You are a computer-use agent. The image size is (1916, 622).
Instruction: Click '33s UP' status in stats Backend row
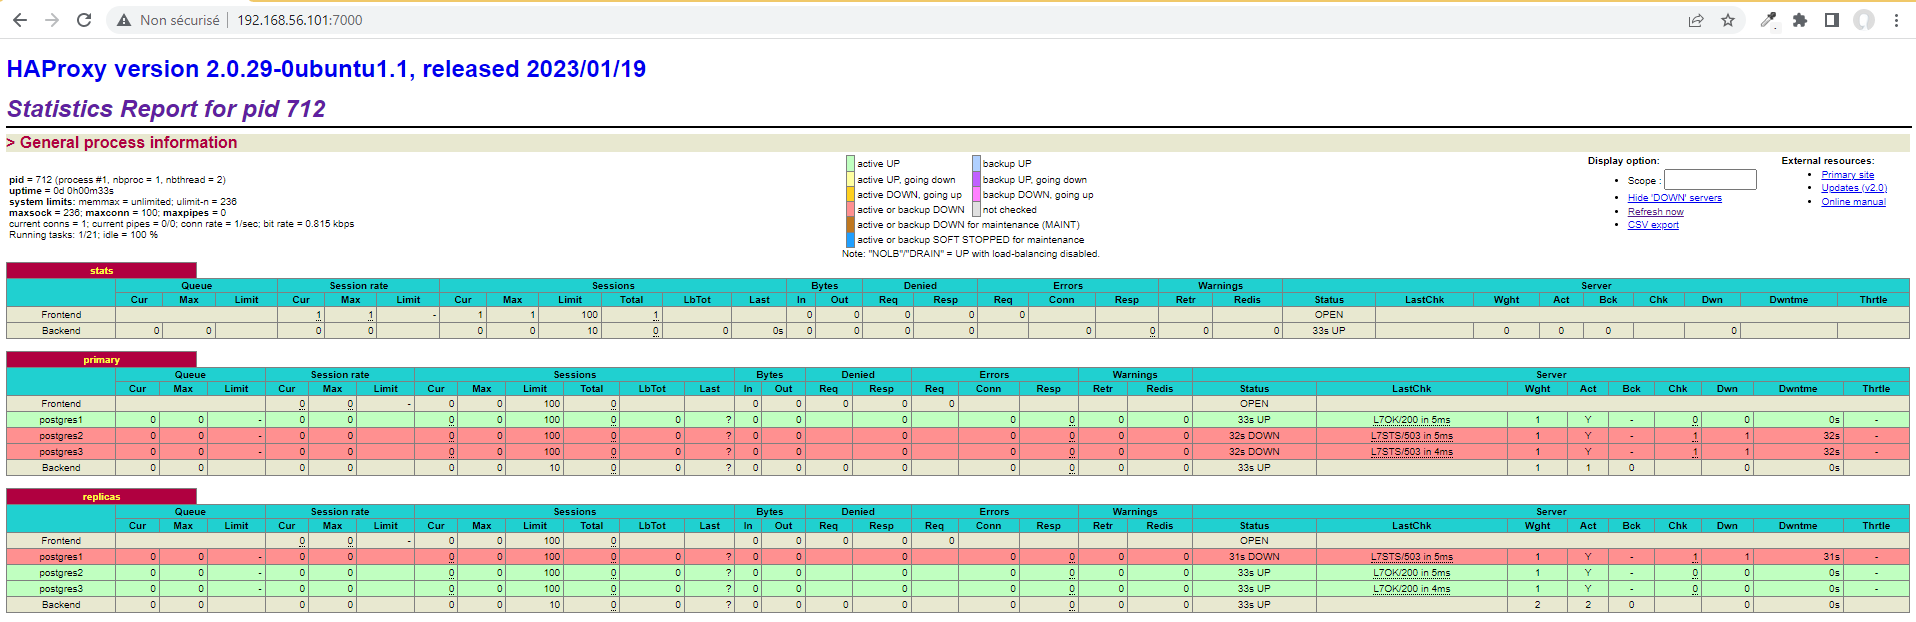[1329, 331]
